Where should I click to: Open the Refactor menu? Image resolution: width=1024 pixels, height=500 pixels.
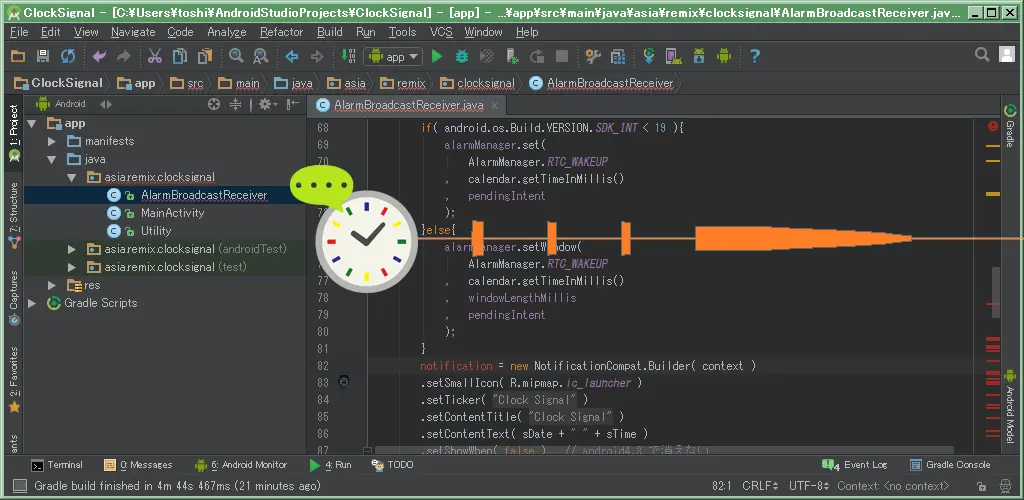tap(281, 32)
